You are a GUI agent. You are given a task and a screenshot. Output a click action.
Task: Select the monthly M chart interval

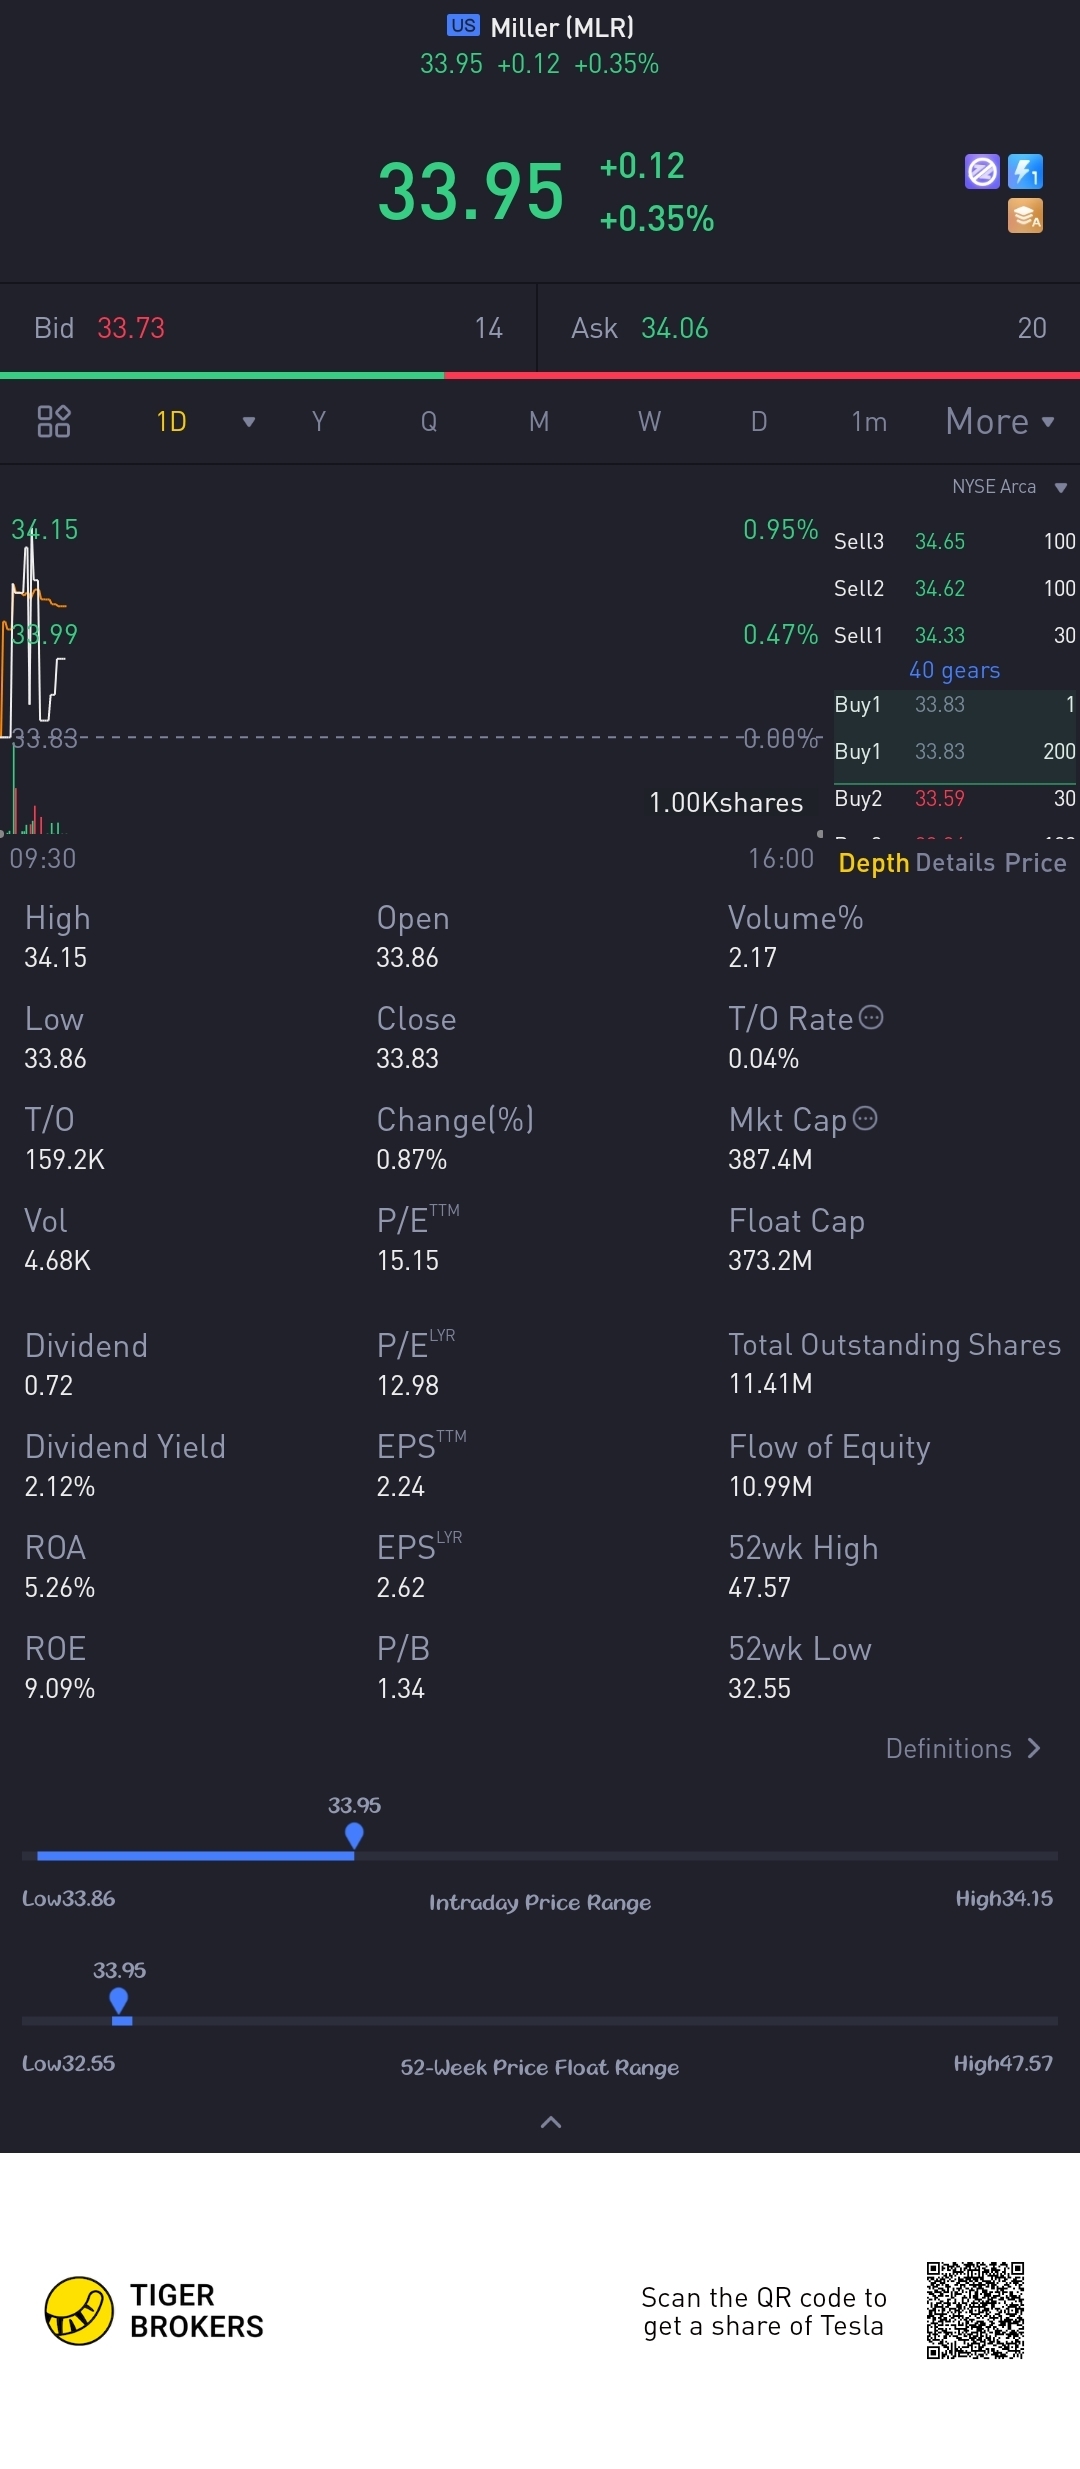tap(539, 422)
